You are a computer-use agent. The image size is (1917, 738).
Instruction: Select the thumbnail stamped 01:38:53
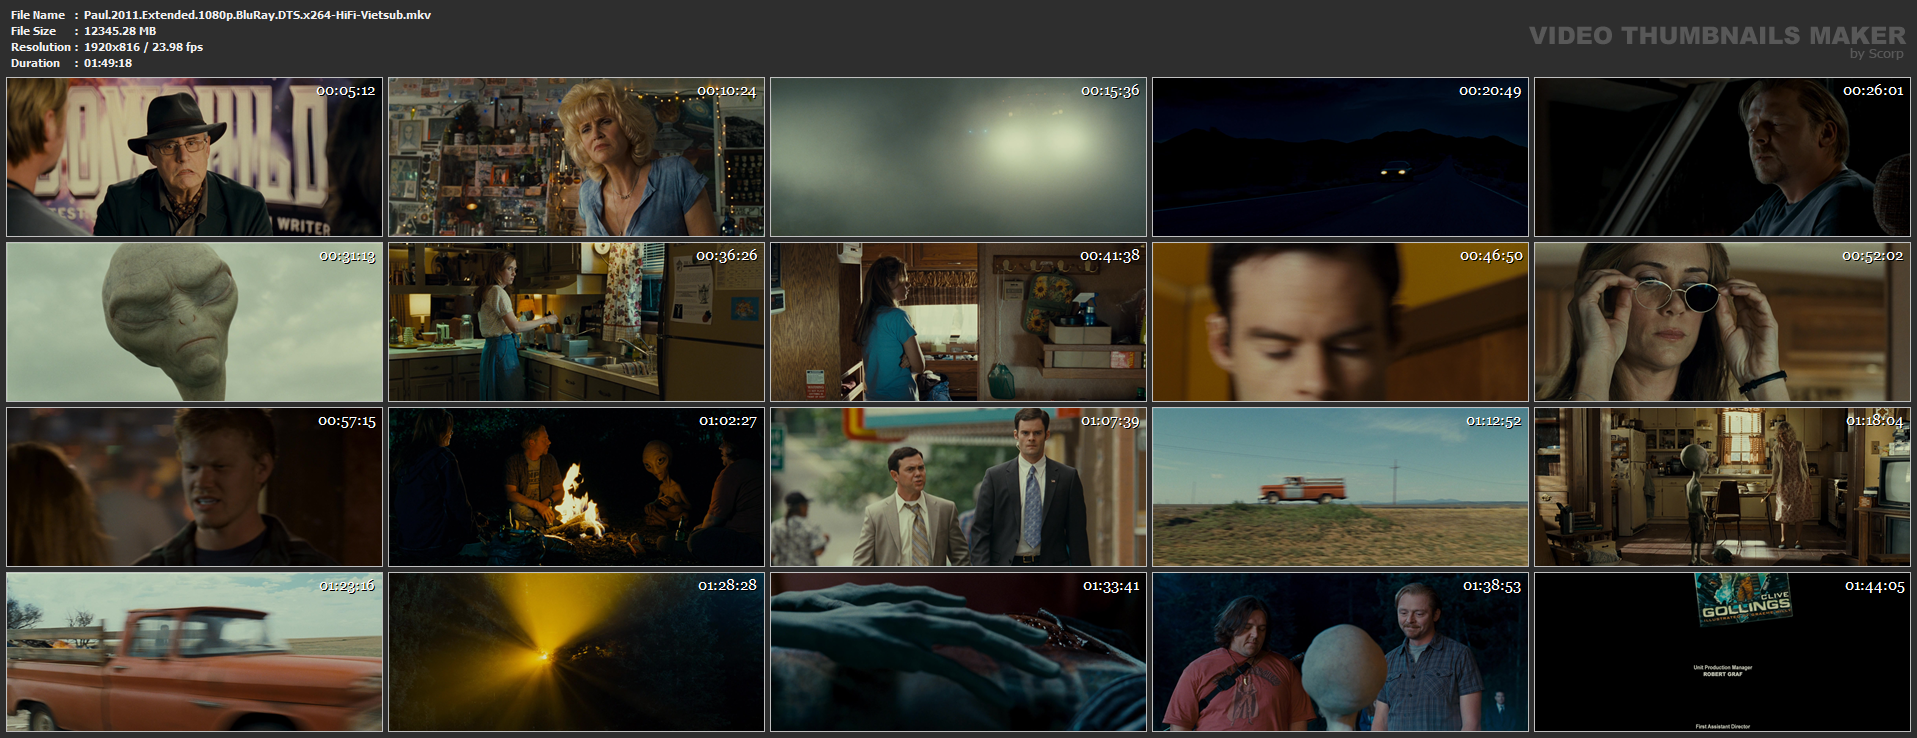point(1340,652)
